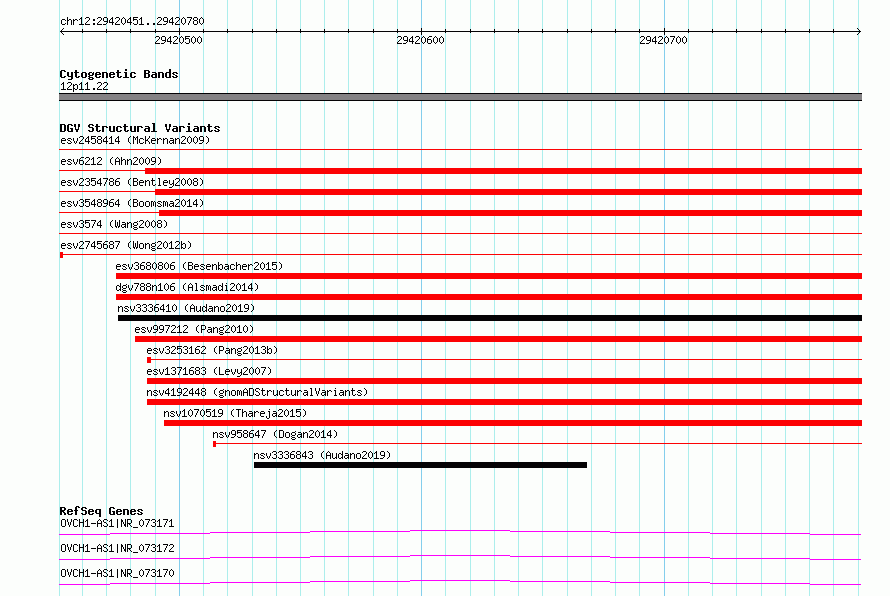Select the red dgv788n106 variant bar

coord(489,297)
